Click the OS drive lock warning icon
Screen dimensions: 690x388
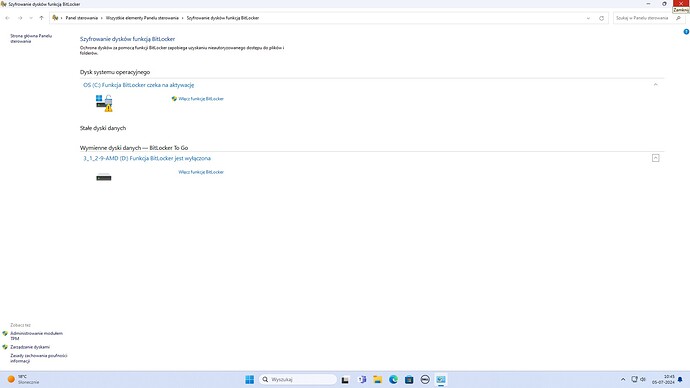click(x=104, y=103)
